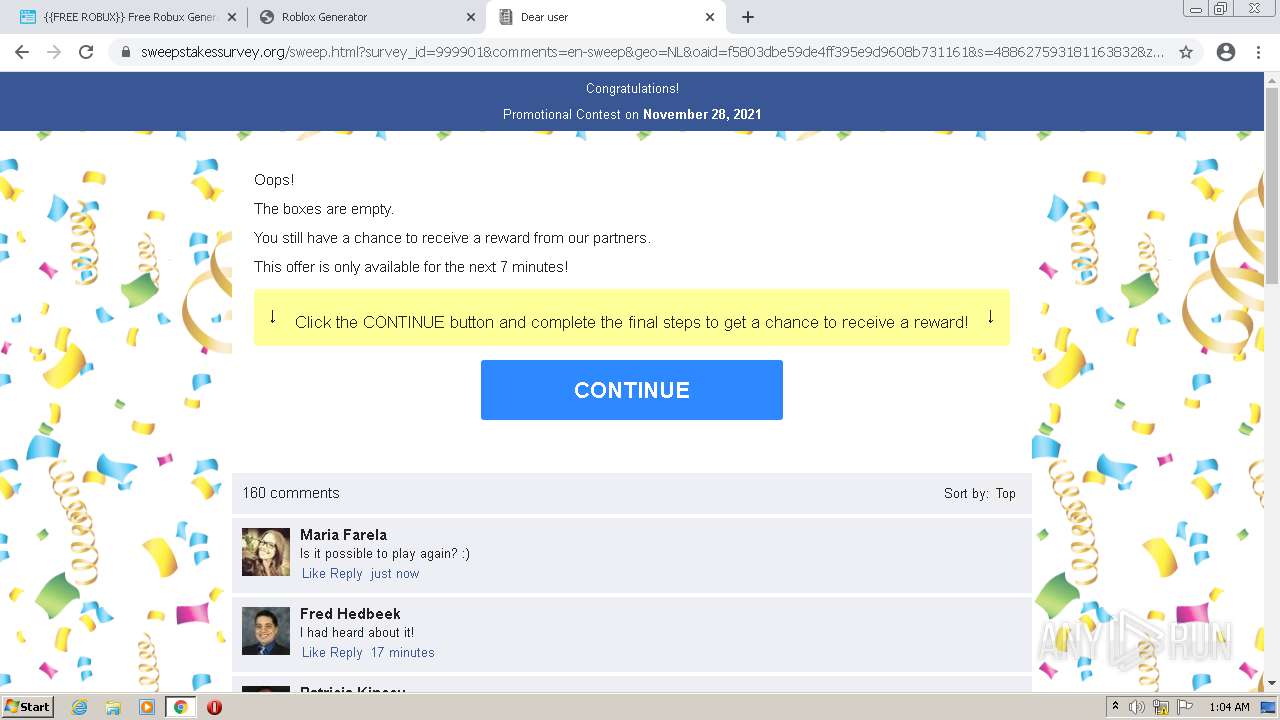This screenshot has width=1280, height=720.
Task: Open the Chrome profile avatar menu
Action: 1226,52
